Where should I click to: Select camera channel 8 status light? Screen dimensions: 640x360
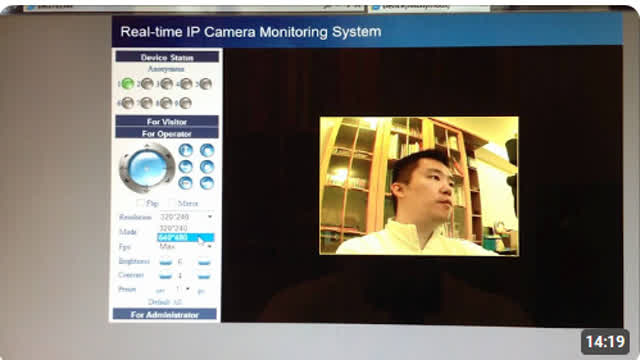point(166,103)
